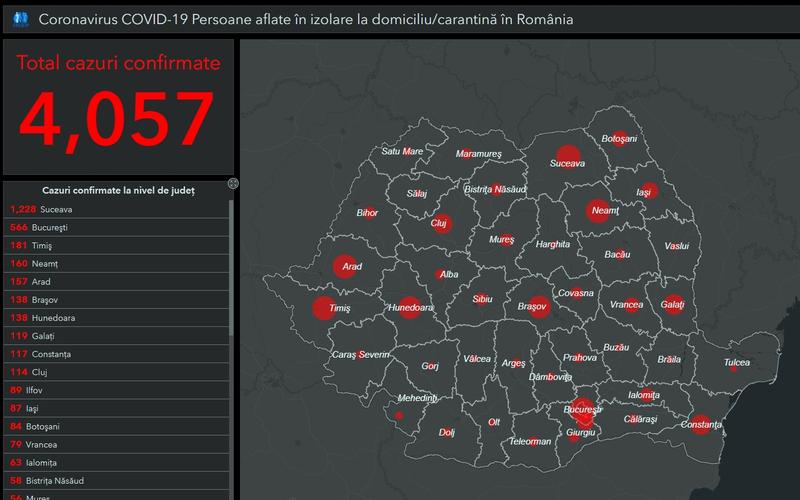800x500 pixels.
Task: Click the Iași red marker on map
Action: point(649,191)
